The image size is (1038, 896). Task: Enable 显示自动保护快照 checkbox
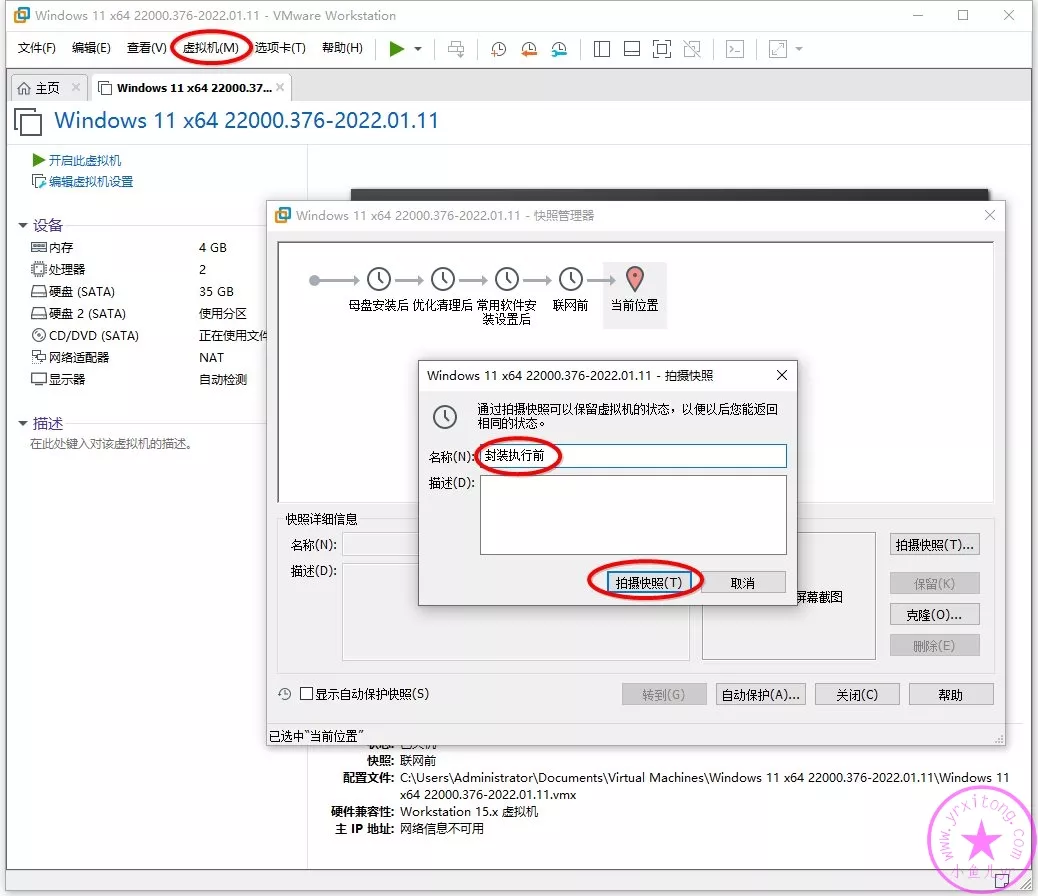click(307, 694)
